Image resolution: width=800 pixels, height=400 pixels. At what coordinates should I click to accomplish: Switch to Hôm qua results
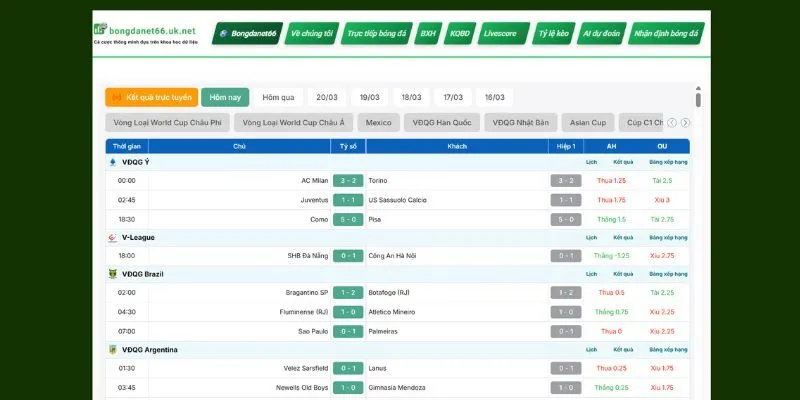[x=278, y=97]
